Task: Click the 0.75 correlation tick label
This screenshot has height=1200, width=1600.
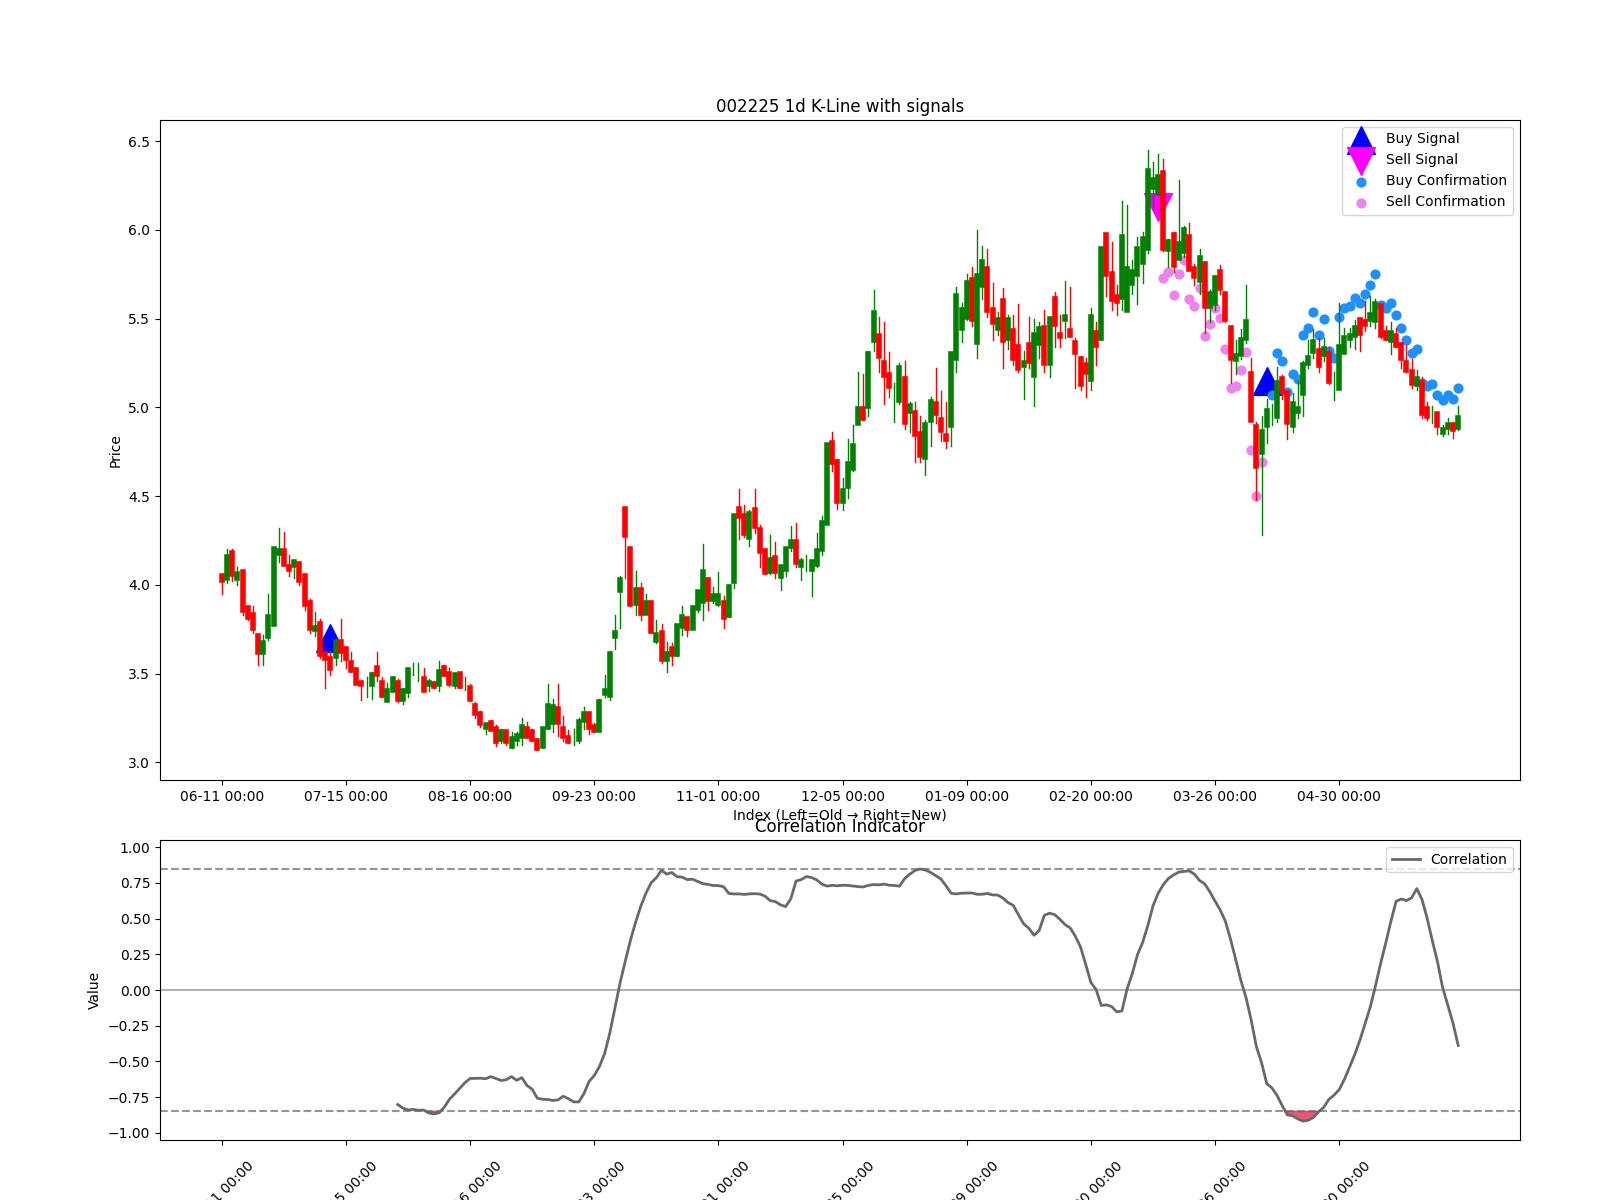Action: (x=135, y=884)
